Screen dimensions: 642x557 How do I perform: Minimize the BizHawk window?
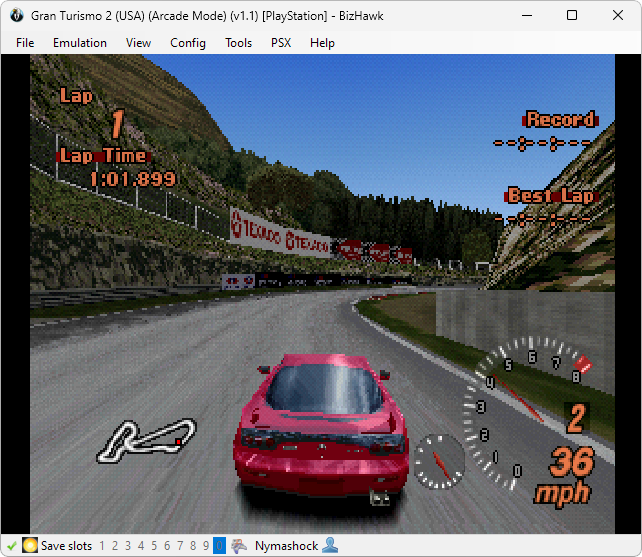point(527,16)
